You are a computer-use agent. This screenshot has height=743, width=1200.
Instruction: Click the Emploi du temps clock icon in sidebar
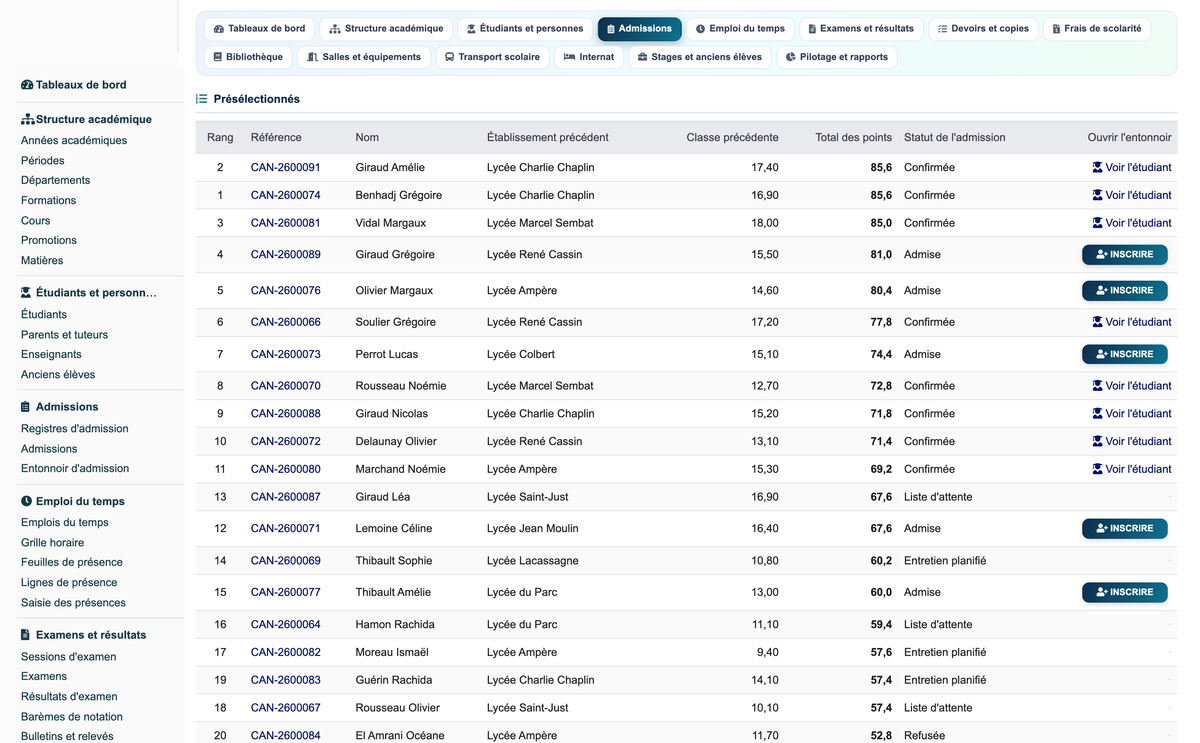click(x=26, y=501)
